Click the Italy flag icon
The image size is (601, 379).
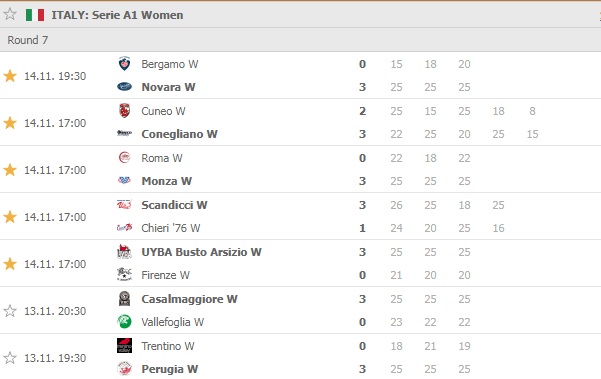click(x=35, y=15)
